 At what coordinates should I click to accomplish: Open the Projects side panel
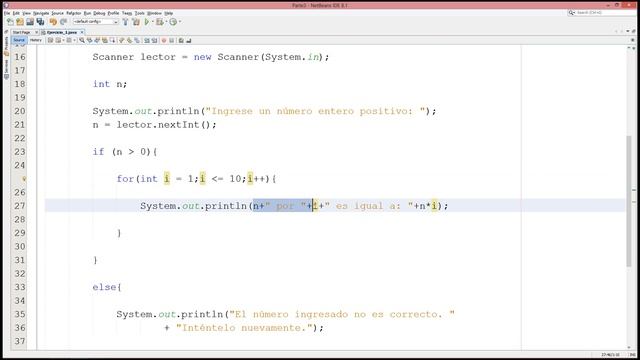[6, 47]
